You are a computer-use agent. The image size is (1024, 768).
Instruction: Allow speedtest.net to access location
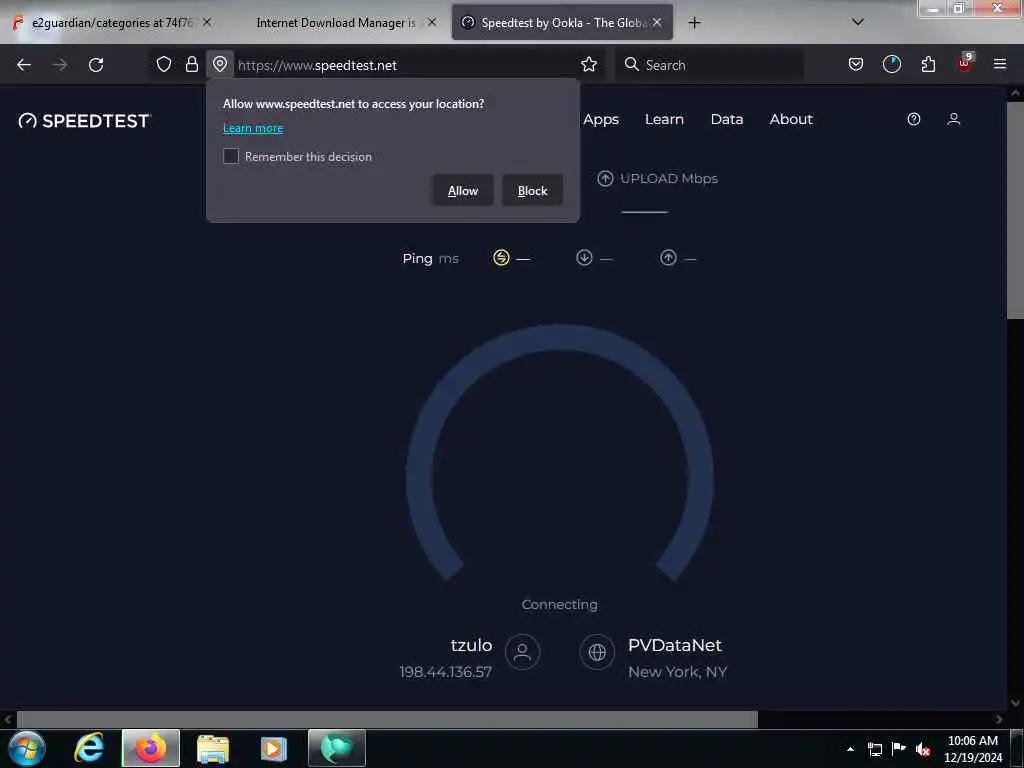(462, 191)
